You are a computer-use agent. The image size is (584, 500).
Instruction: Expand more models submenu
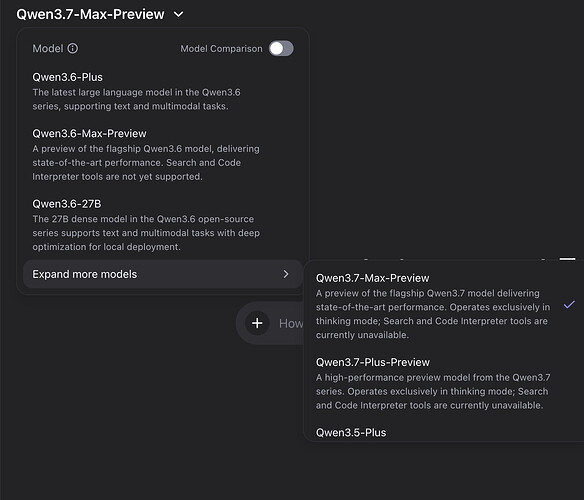point(163,274)
